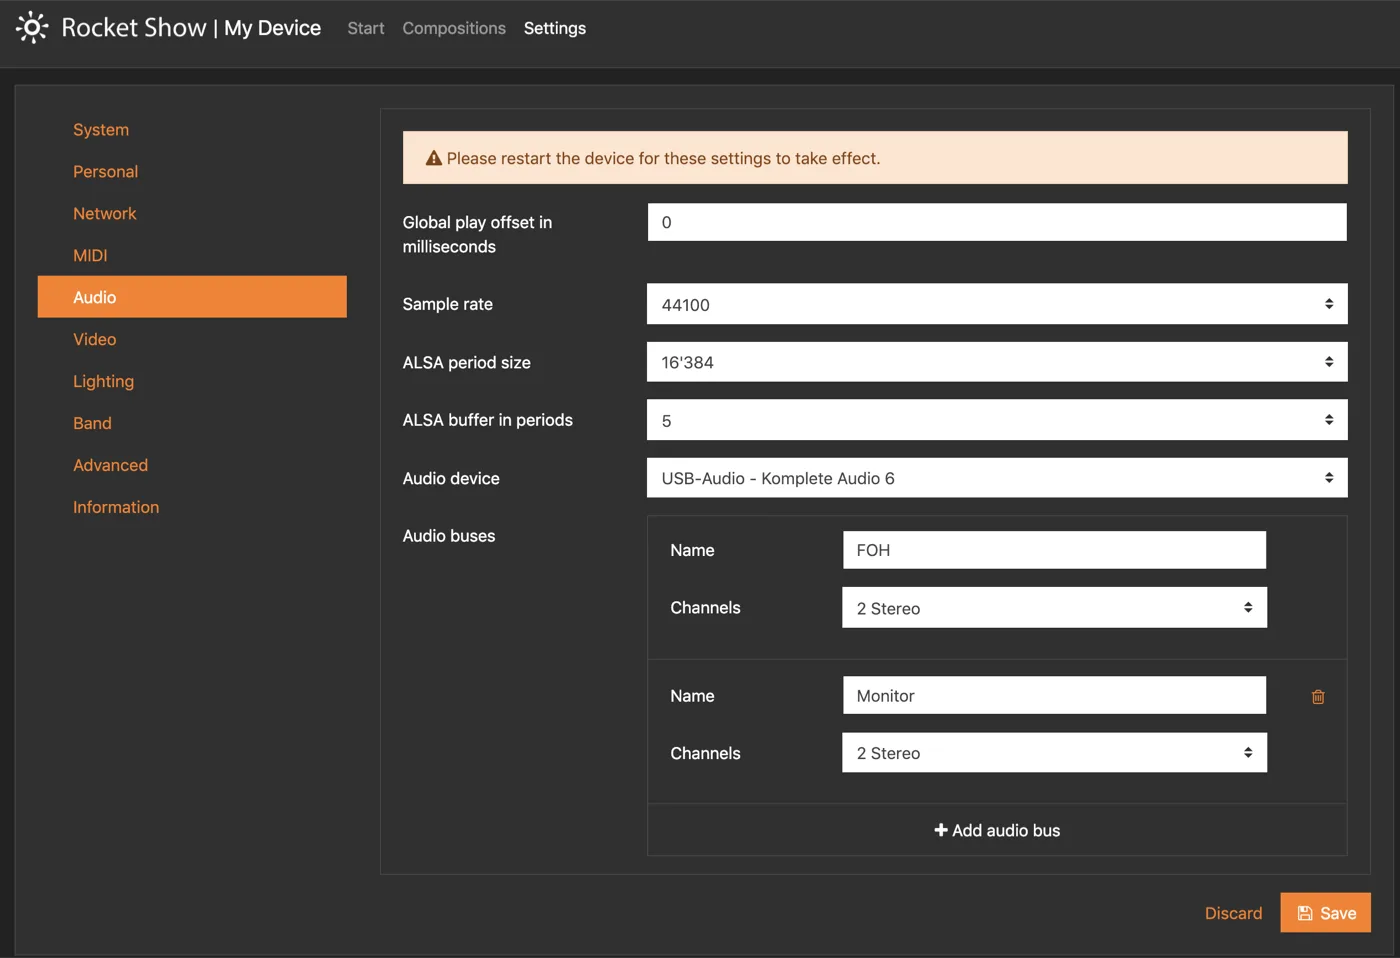
Task: Open the Audio device dropdown
Action: point(997,478)
